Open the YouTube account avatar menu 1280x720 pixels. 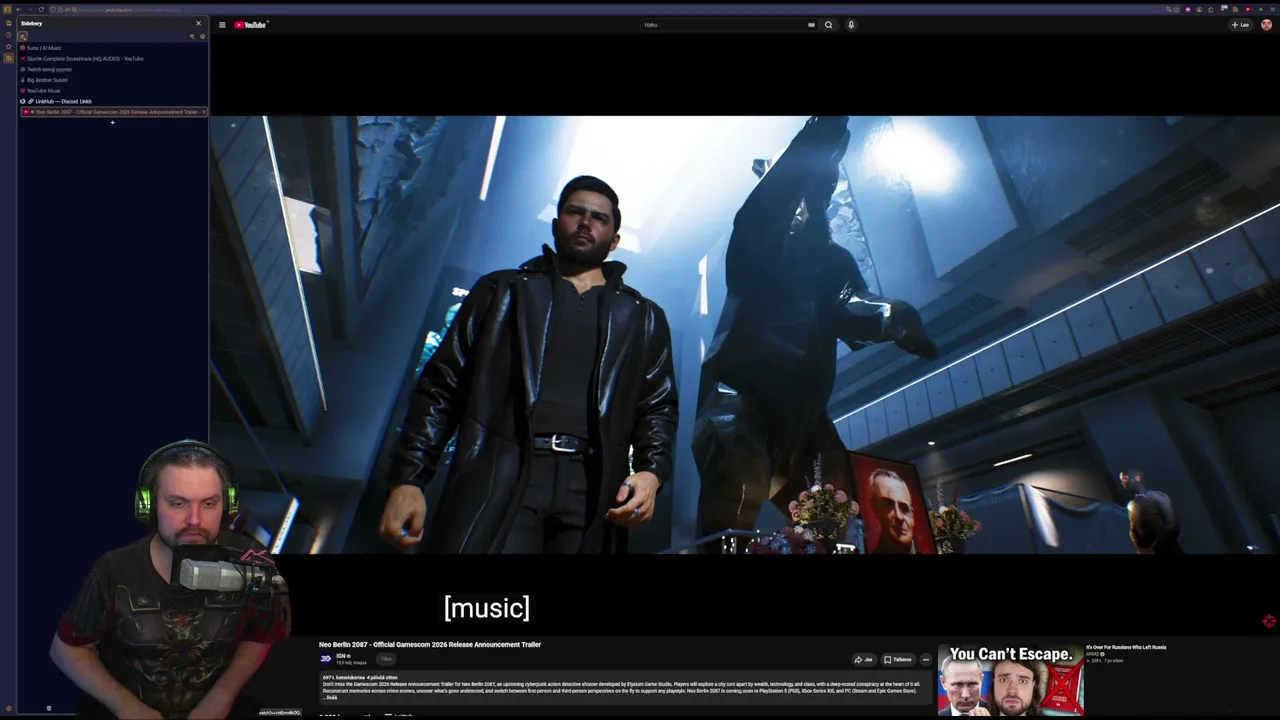click(1266, 25)
